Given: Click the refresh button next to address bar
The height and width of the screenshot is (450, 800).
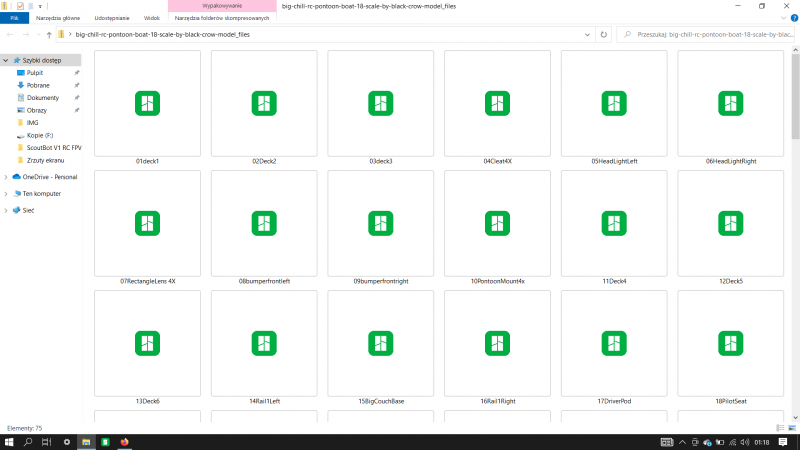Looking at the screenshot, I should pyautogui.click(x=604, y=35).
